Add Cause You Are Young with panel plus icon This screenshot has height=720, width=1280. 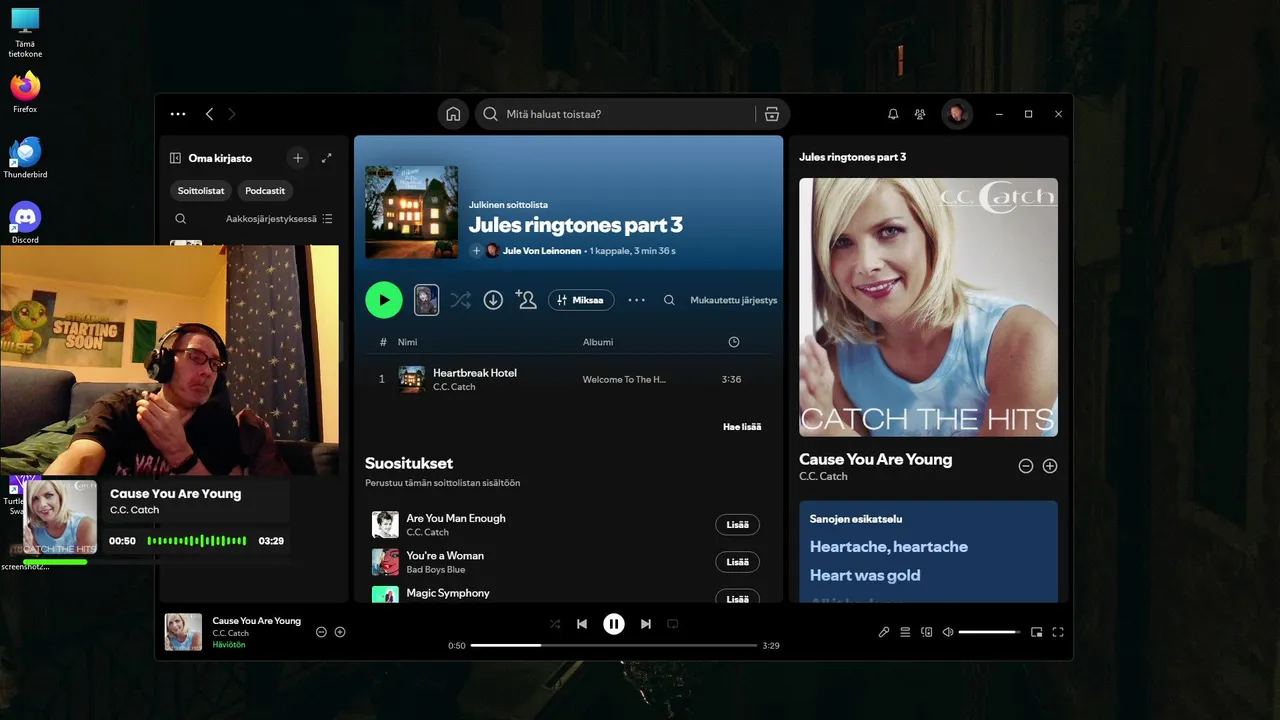click(1050, 466)
